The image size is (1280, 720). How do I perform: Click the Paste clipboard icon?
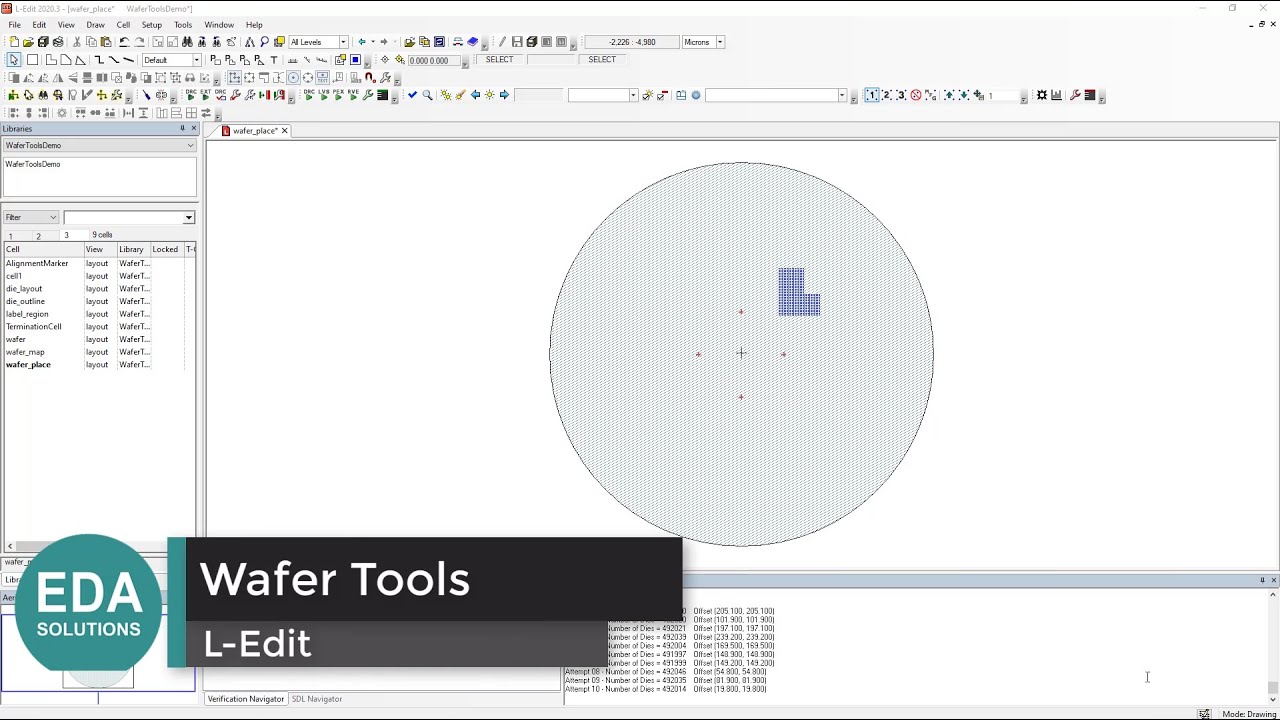106,42
